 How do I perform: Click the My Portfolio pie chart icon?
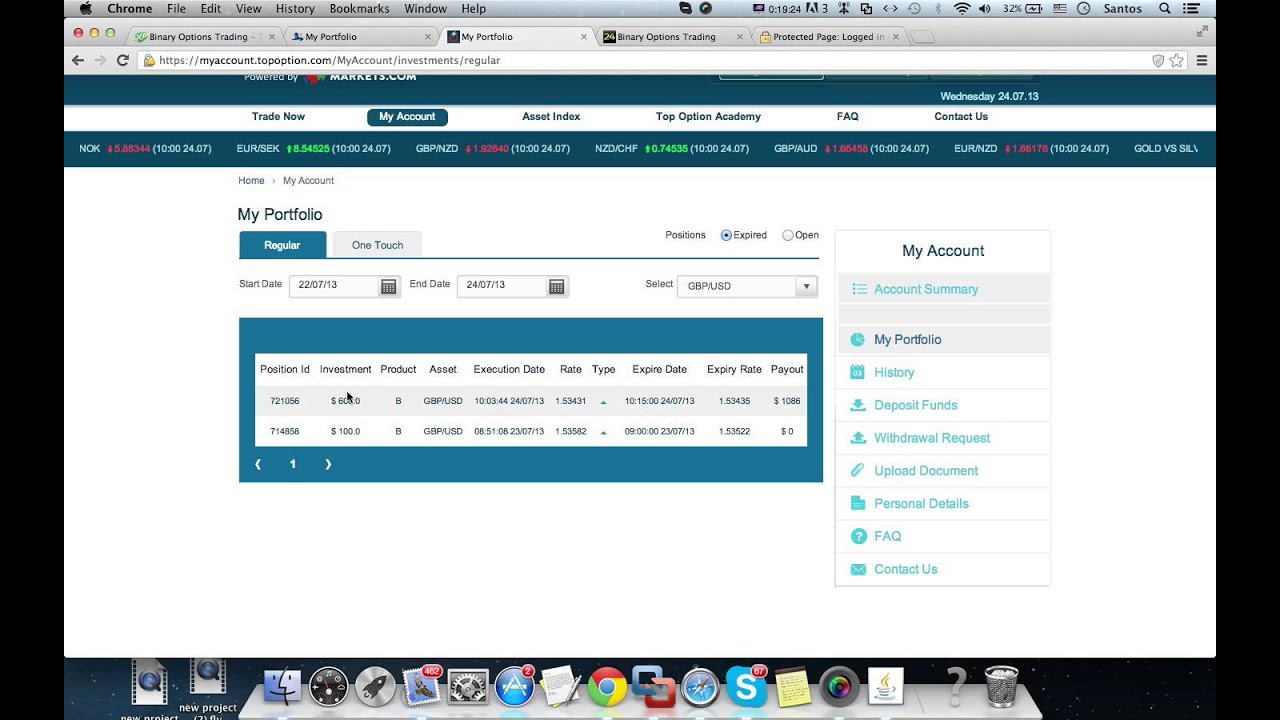pos(857,340)
